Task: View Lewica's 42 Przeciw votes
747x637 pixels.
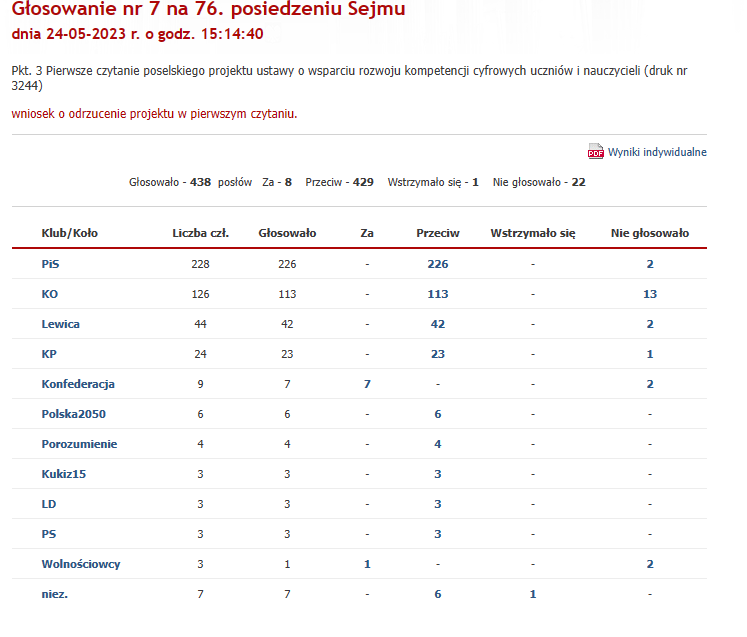Action: pyautogui.click(x=438, y=324)
